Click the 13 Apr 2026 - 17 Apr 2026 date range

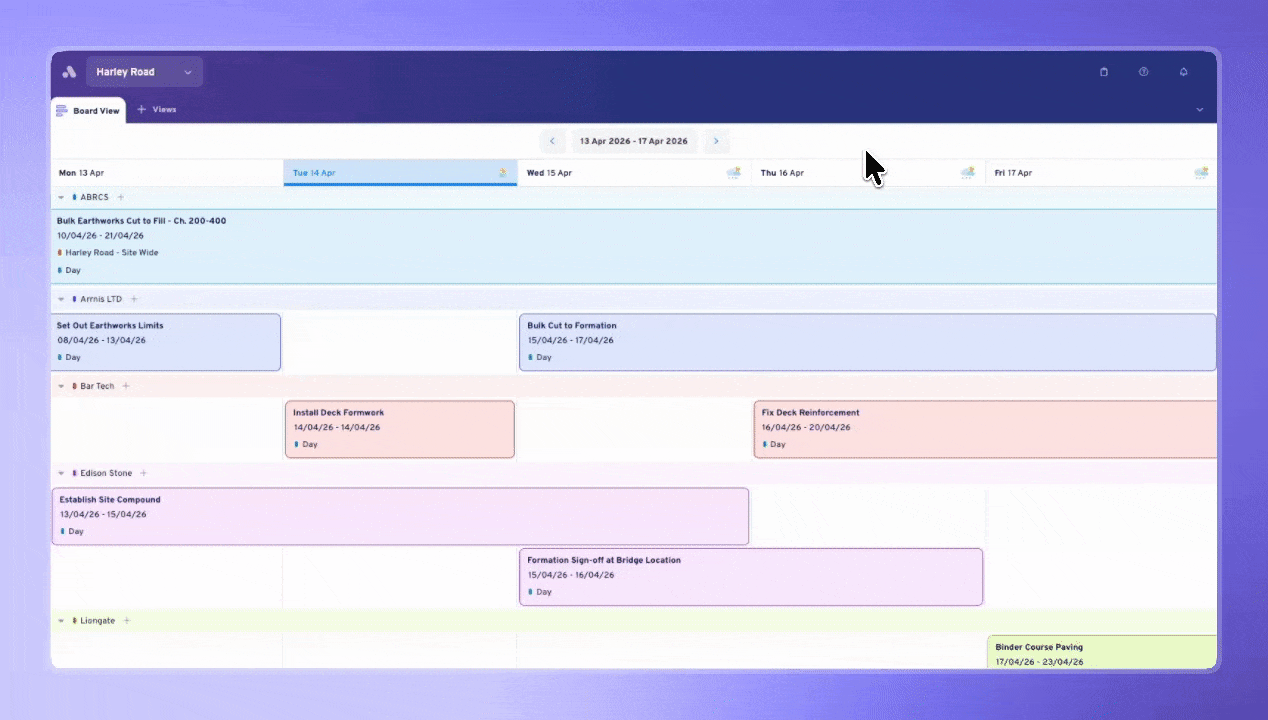coord(634,141)
